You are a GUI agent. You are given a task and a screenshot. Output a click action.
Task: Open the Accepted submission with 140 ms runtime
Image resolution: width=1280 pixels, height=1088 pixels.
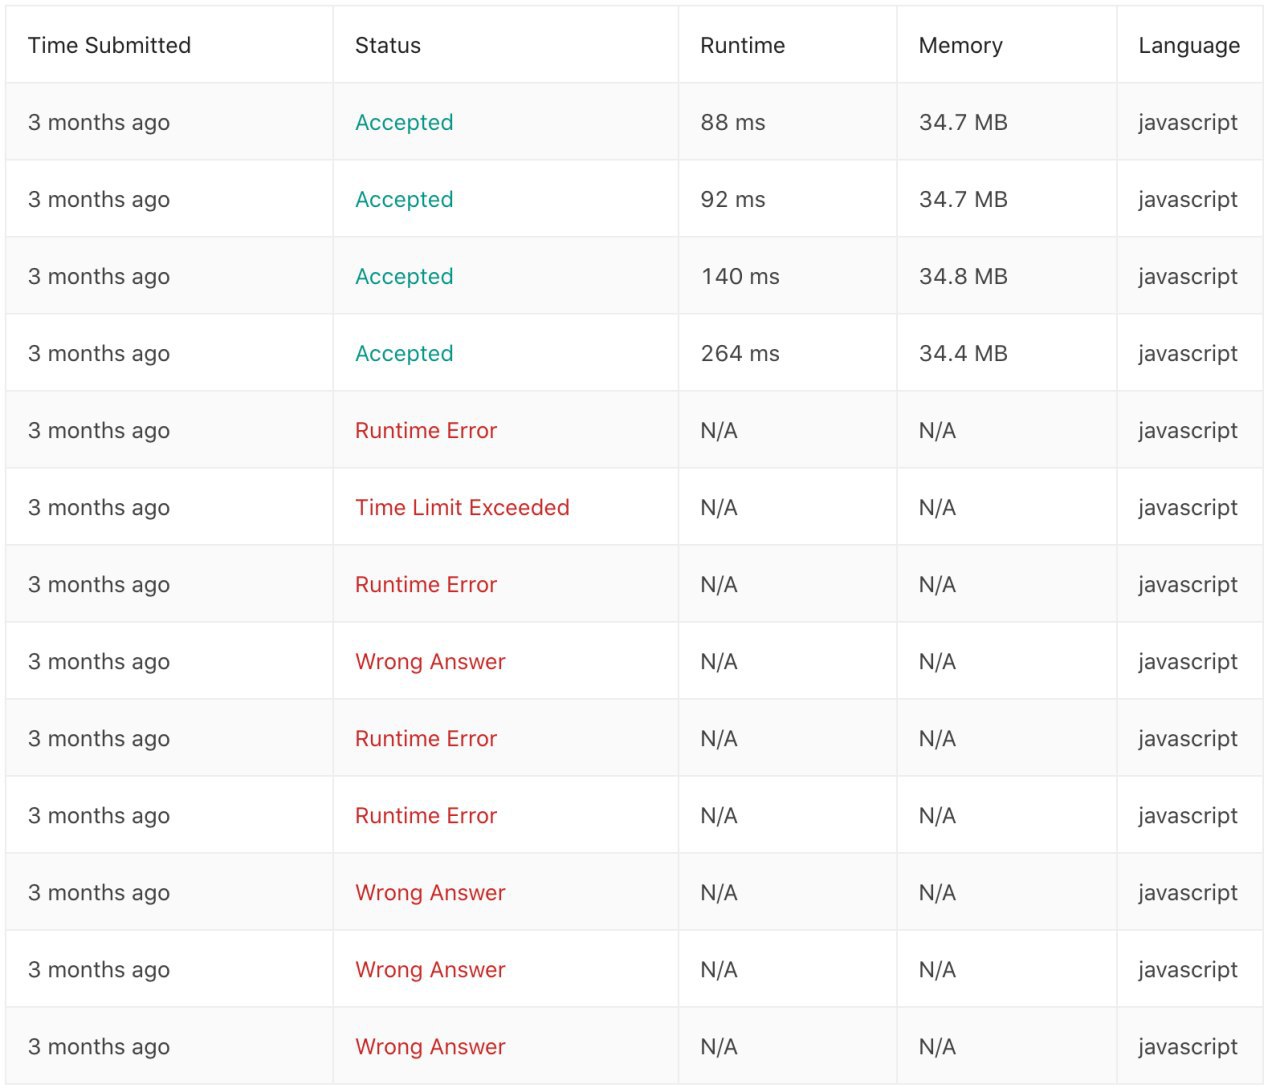click(404, 276)
